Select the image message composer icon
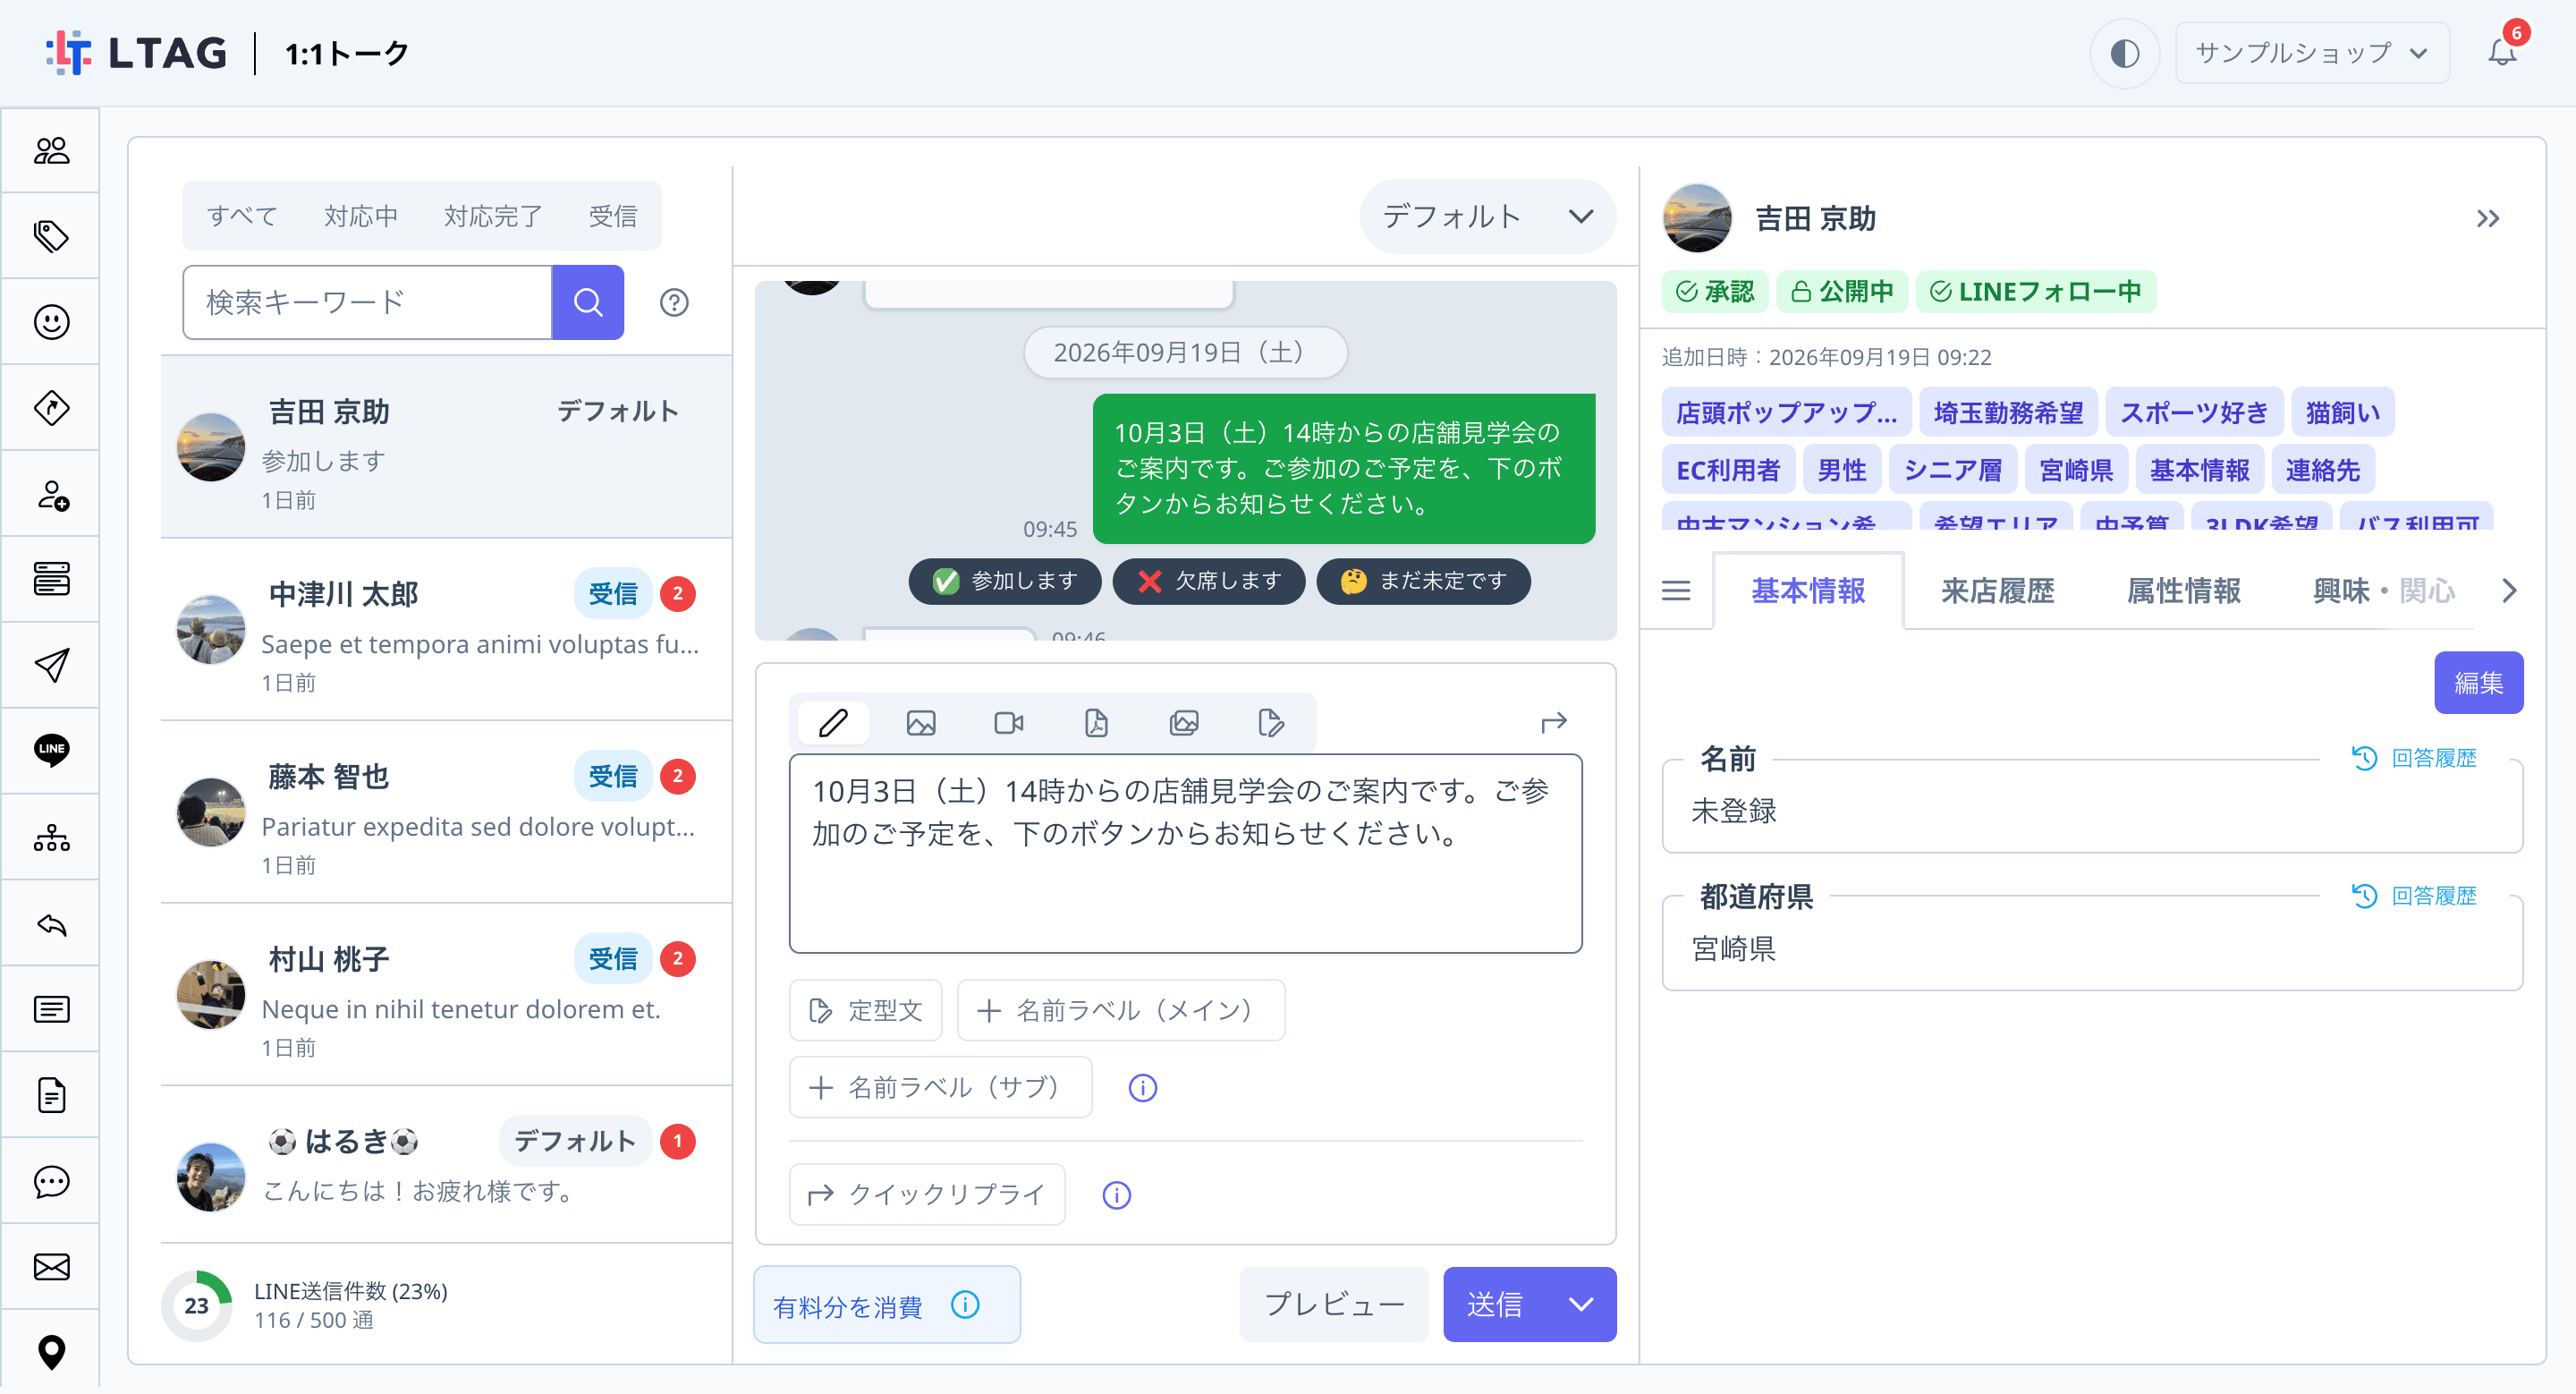 (921, 722)
